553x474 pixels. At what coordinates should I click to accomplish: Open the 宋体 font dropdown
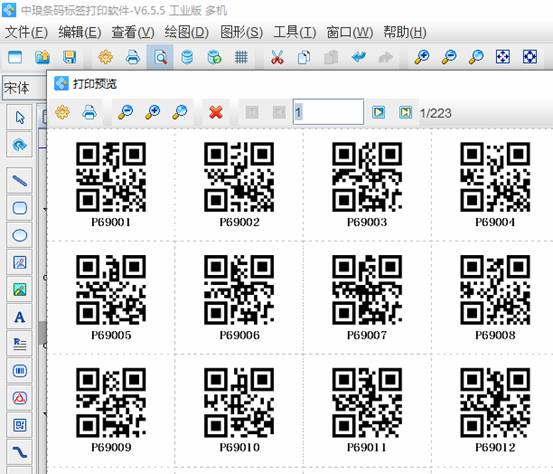click(x=24, y=87)
